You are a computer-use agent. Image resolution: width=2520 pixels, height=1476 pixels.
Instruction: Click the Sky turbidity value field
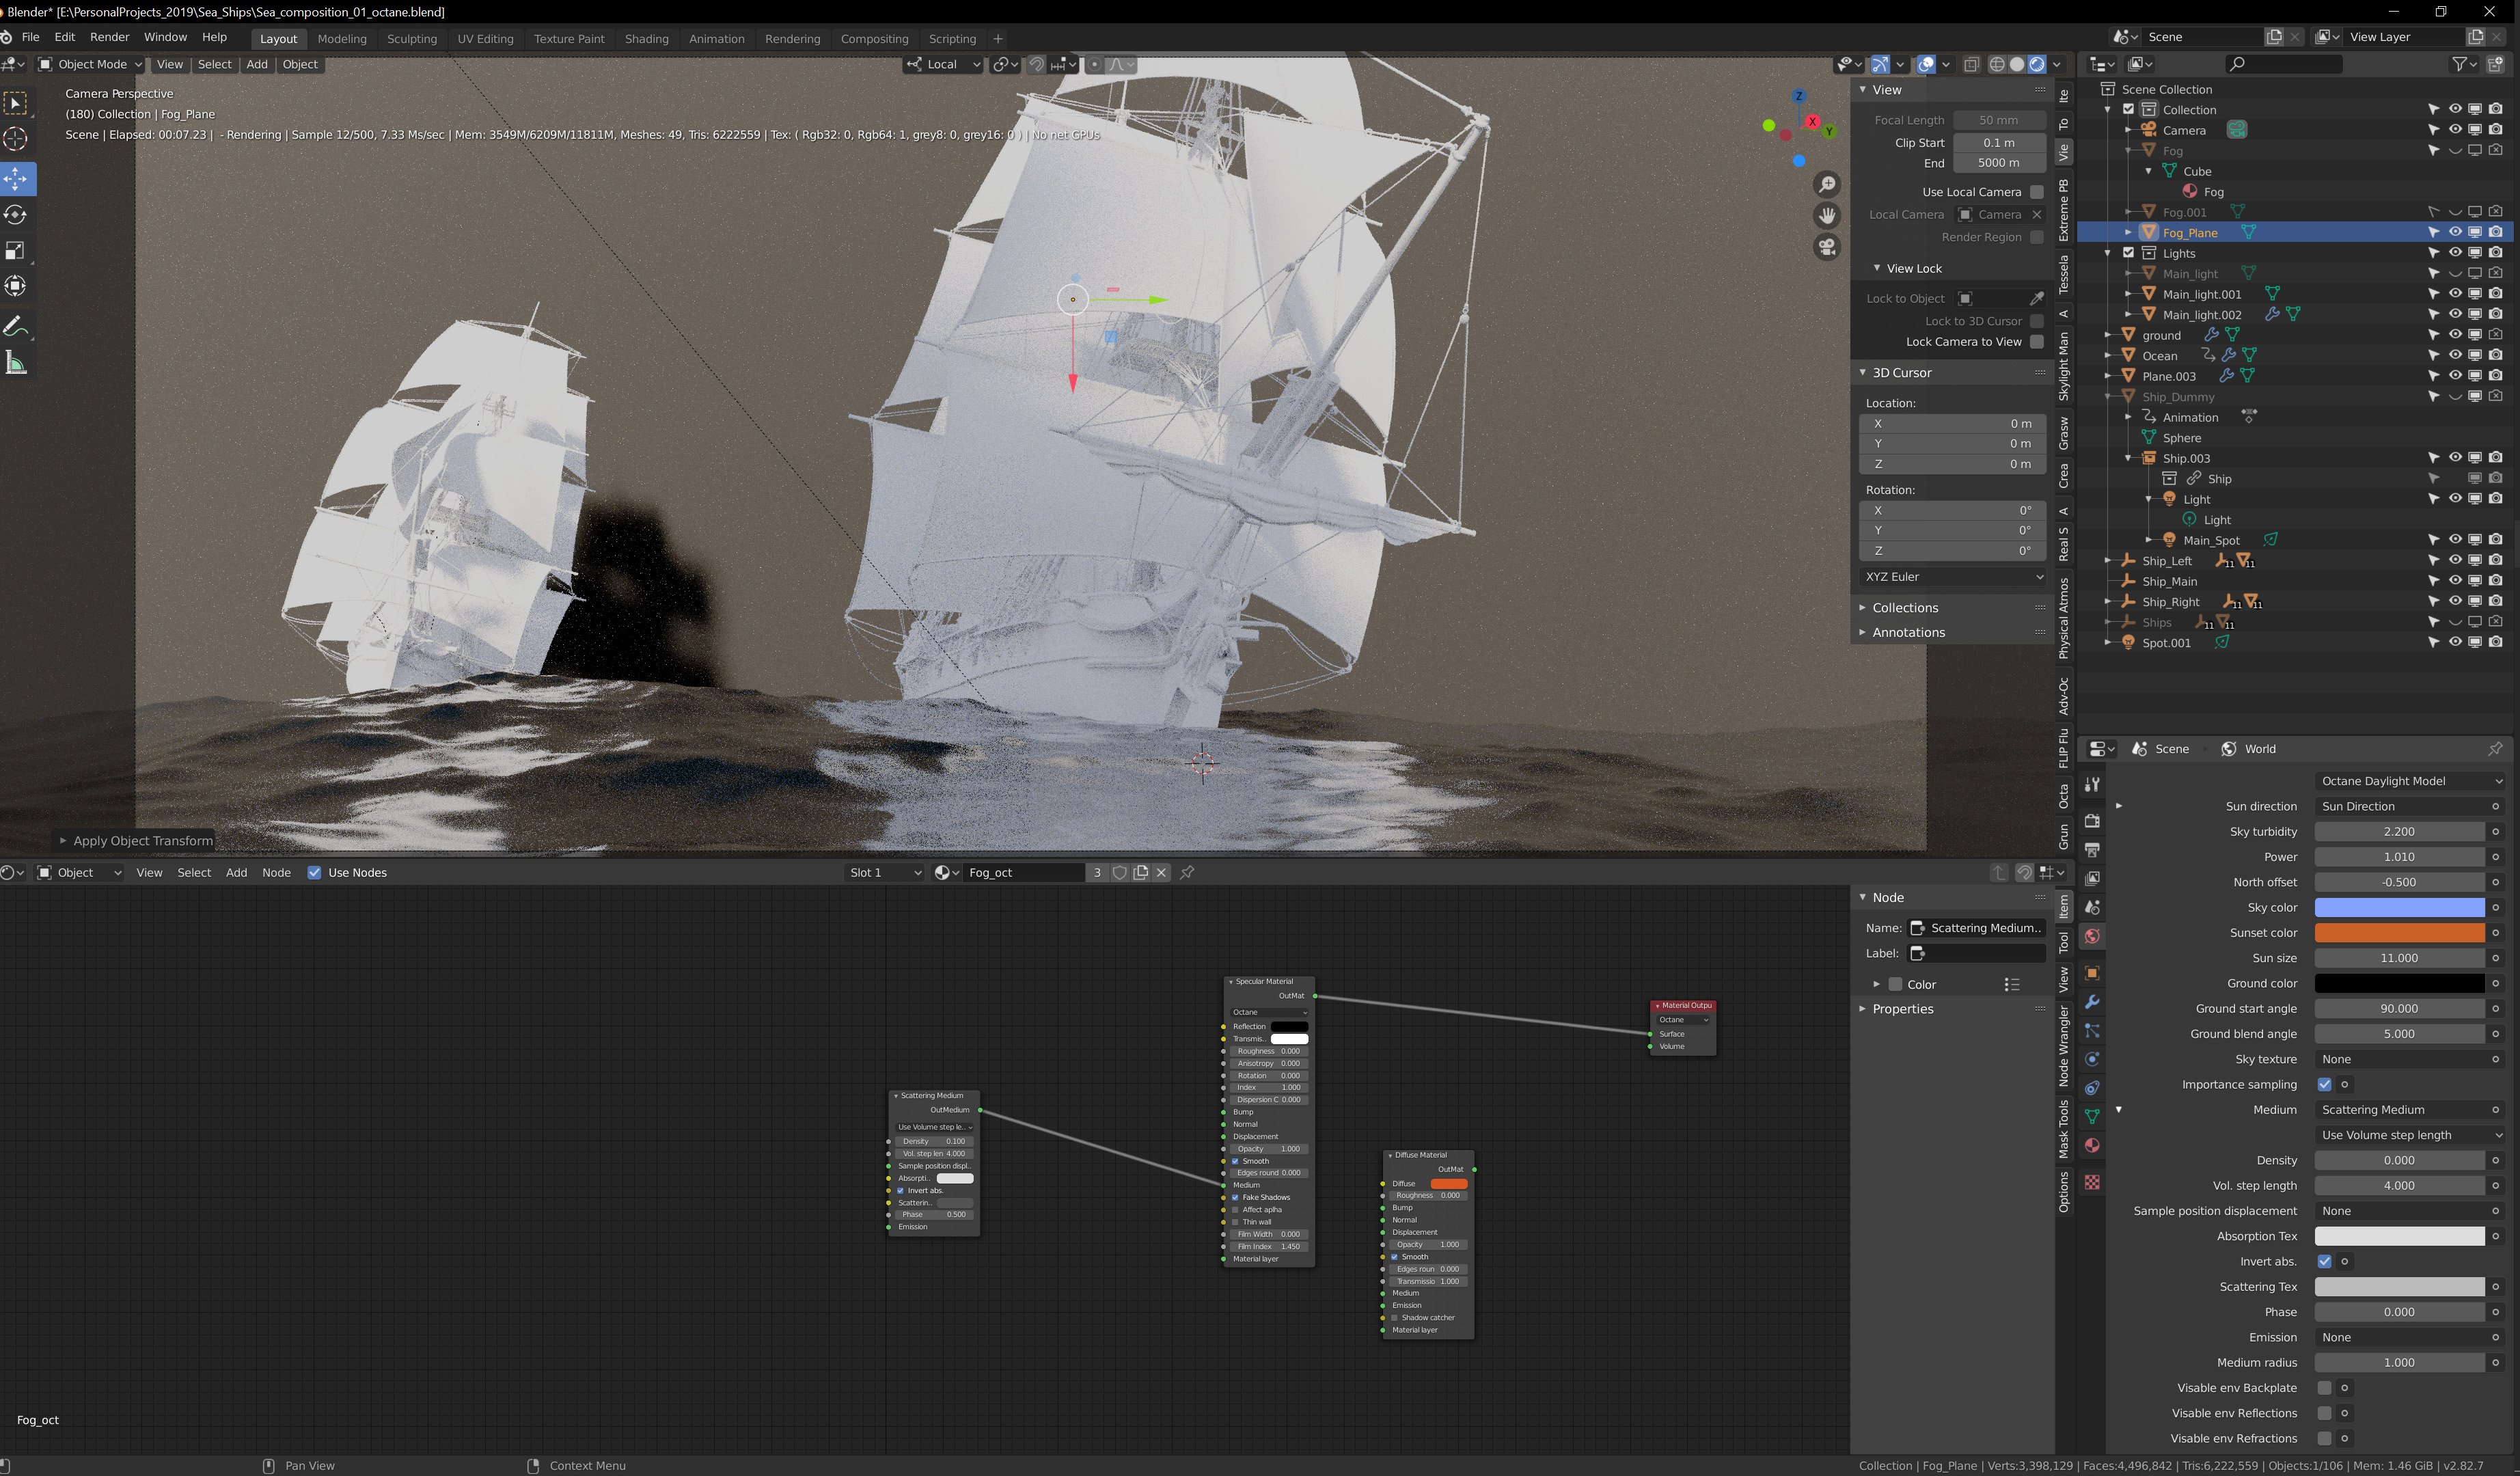click(x=2398, y=832)
